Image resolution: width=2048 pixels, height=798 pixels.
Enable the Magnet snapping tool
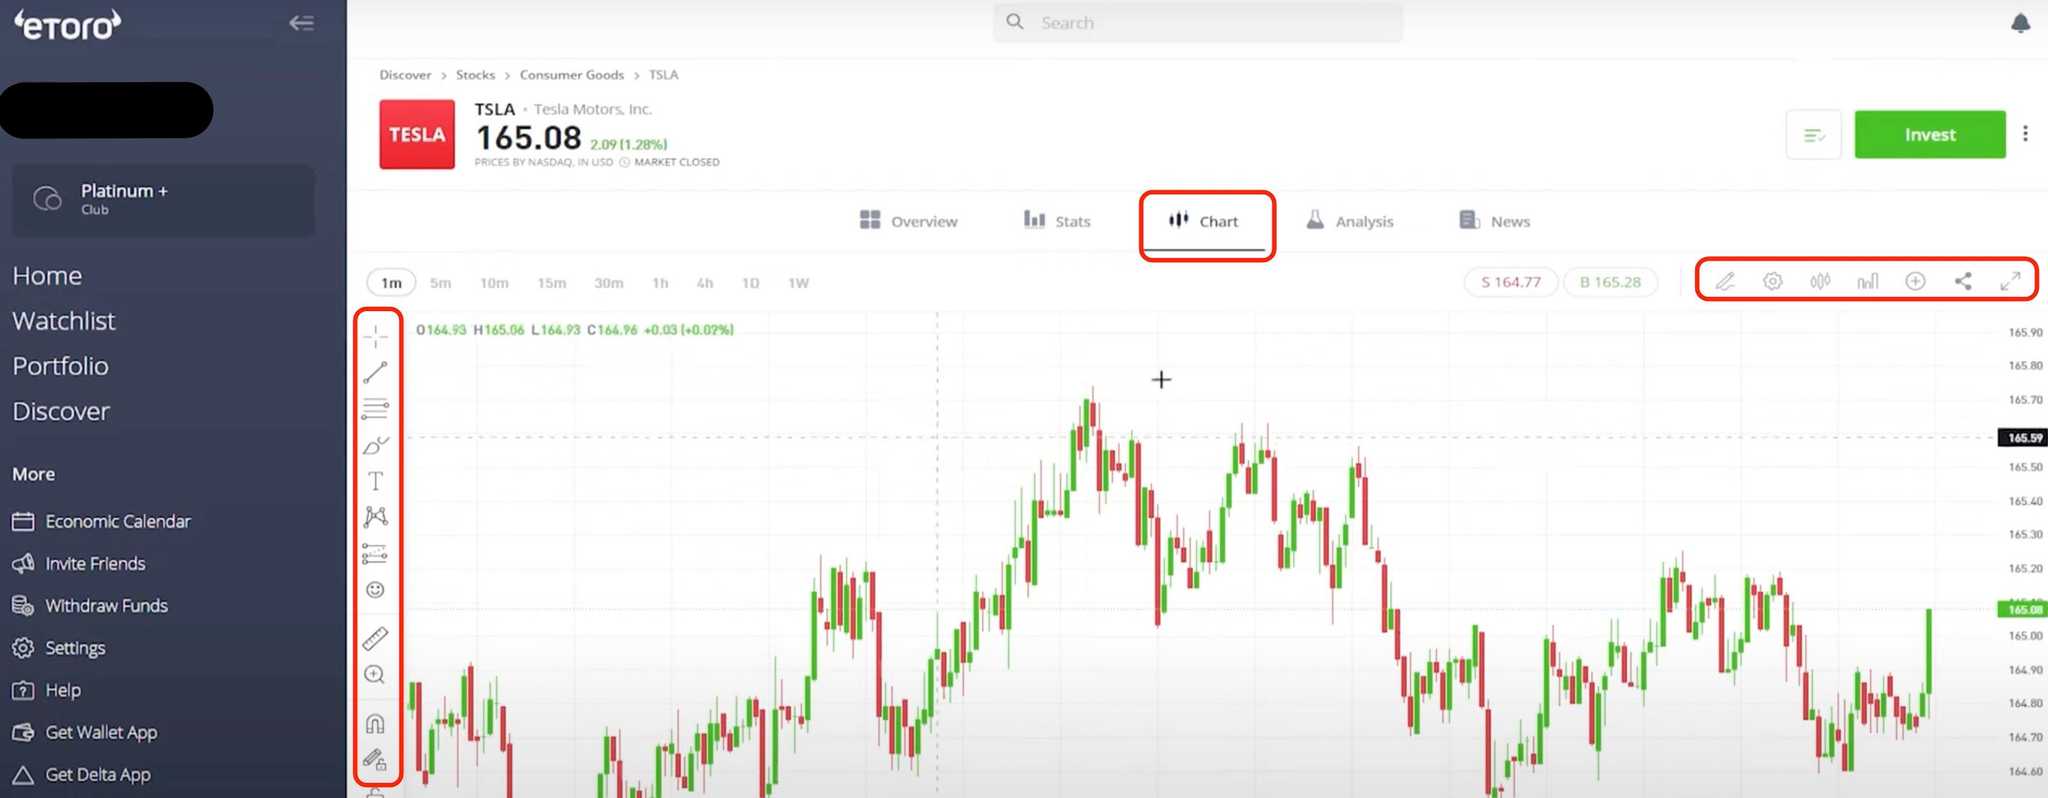(376, 722)
